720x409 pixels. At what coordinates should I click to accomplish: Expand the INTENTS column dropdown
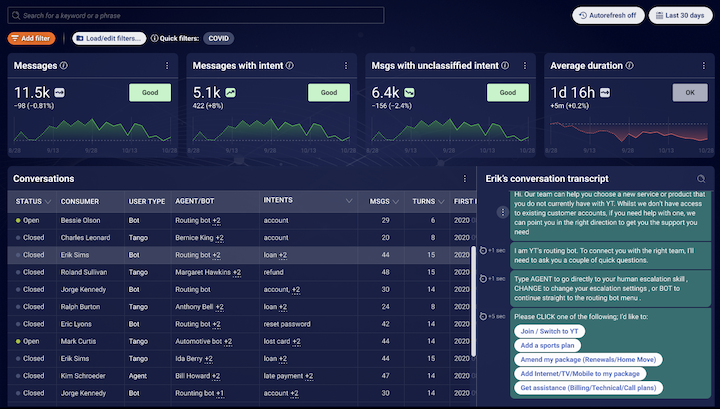coord(349,201)
